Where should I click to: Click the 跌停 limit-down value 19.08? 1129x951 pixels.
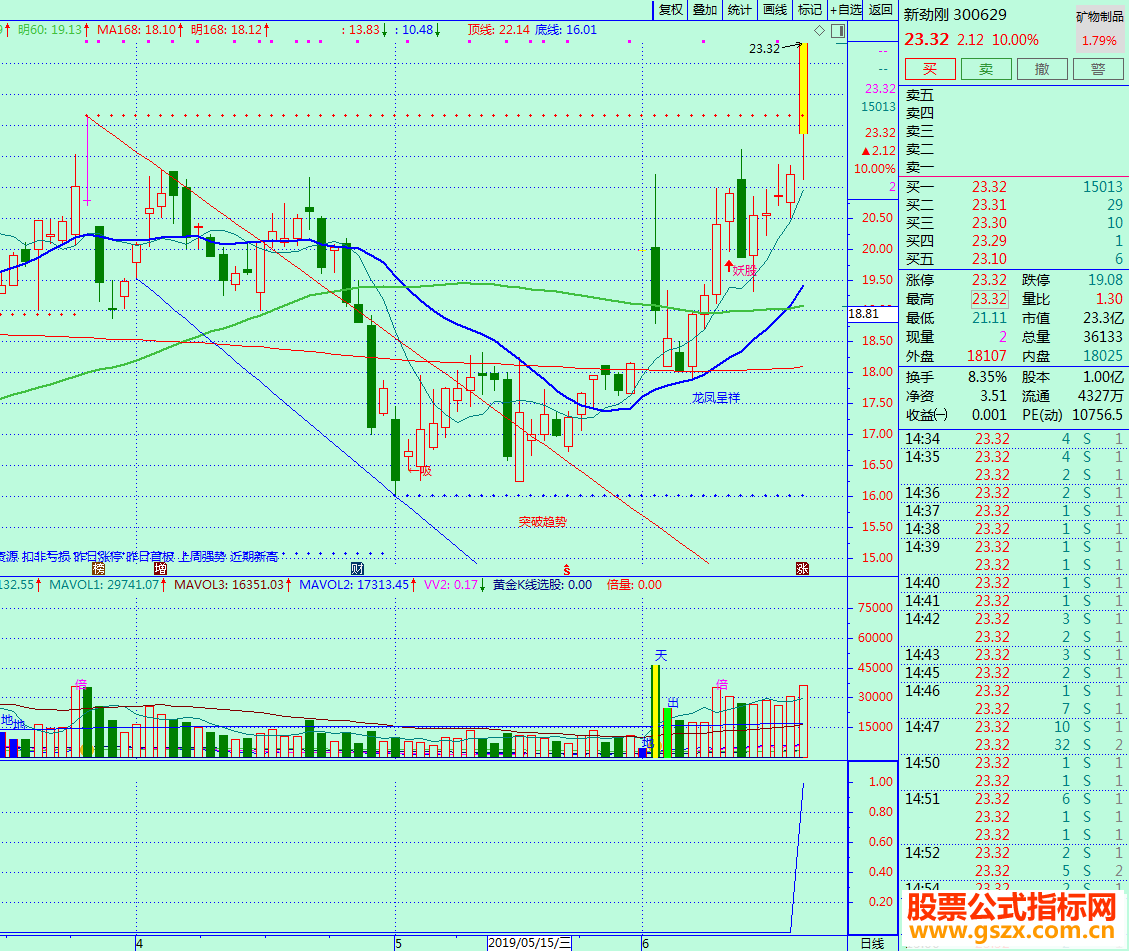1105,280
